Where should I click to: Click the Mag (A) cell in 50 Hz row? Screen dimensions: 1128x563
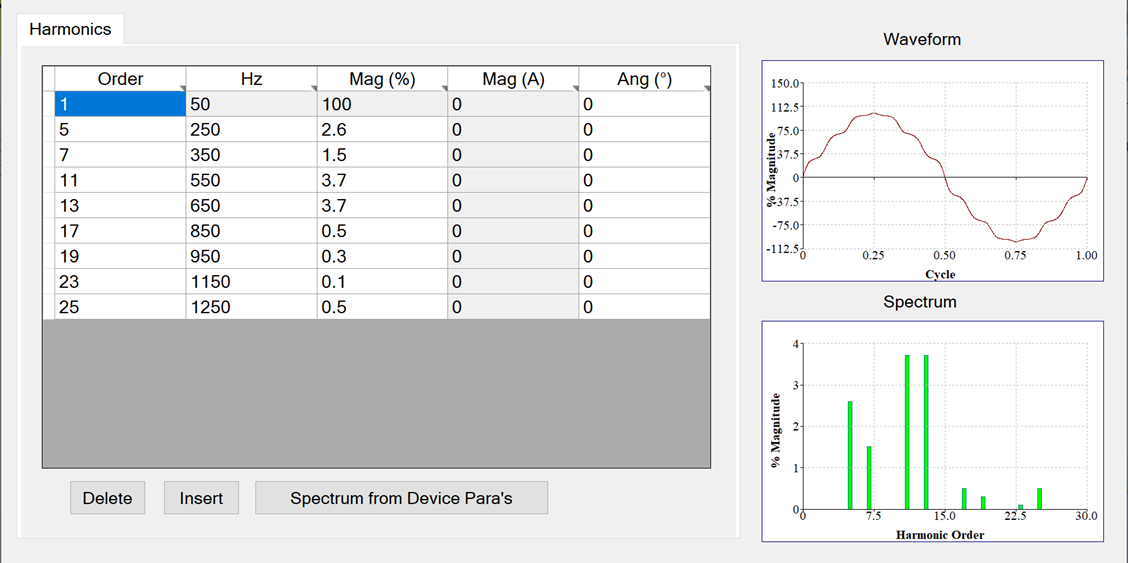(513, 104)
